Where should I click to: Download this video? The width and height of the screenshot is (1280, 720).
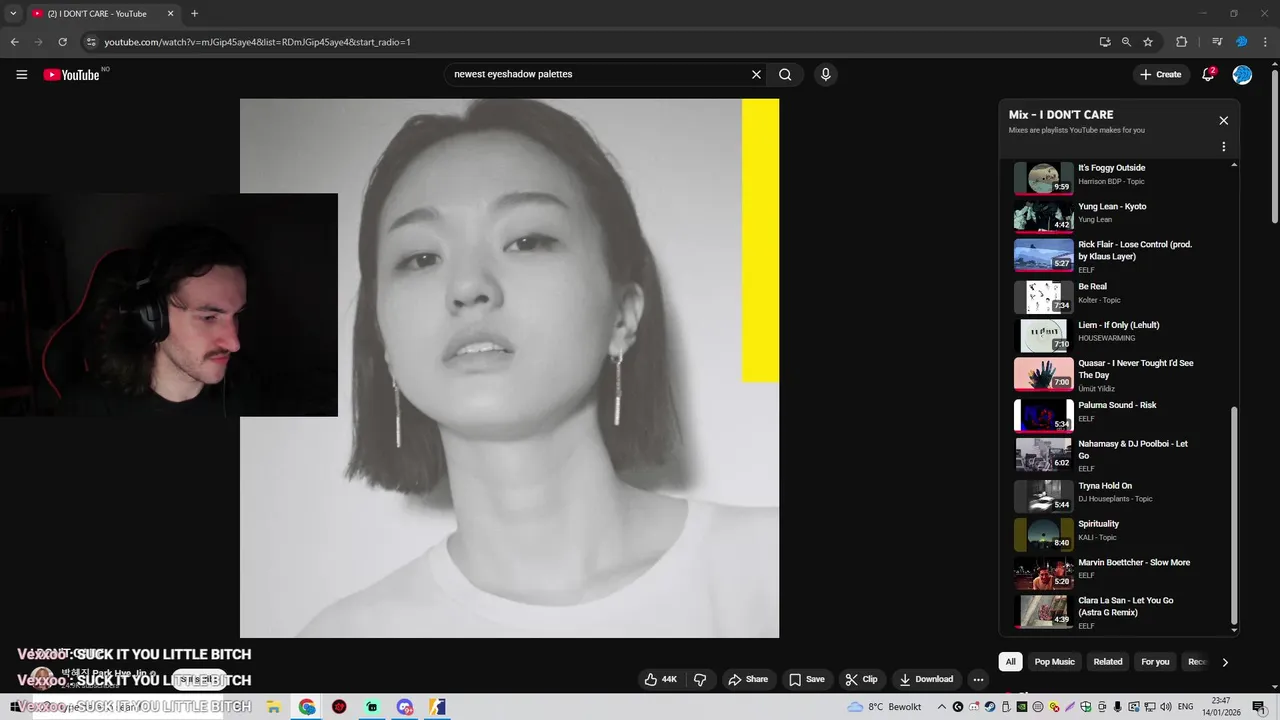(926, 679)
